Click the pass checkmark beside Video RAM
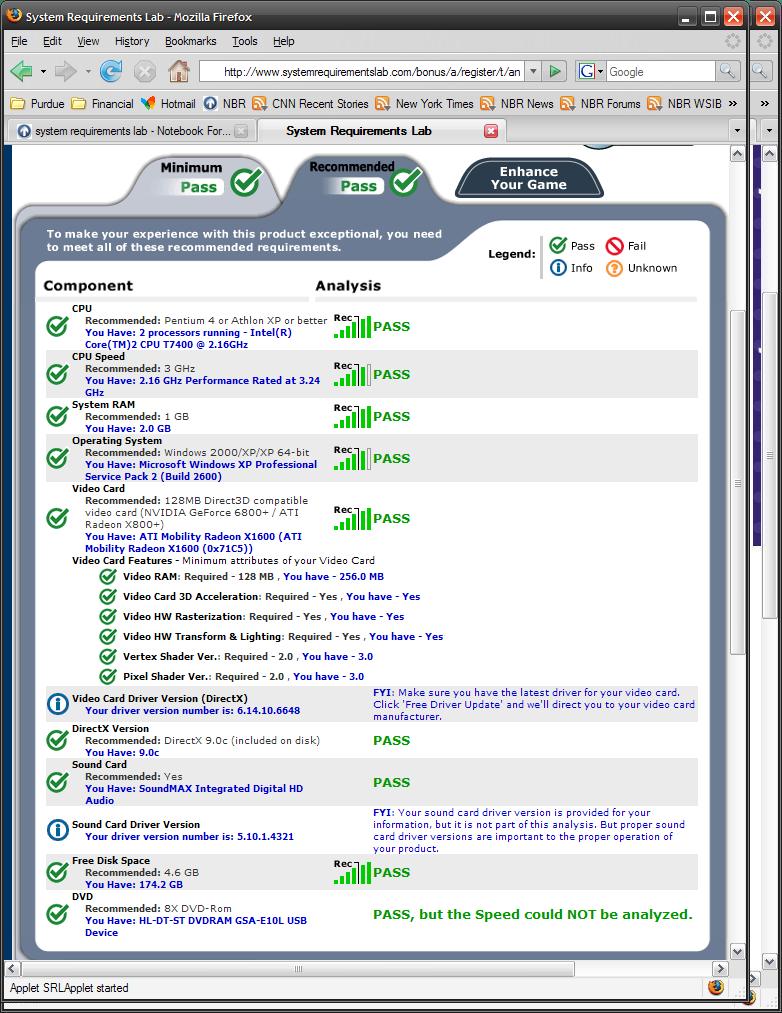This screenshot has width=782, height=1013. 108,576
